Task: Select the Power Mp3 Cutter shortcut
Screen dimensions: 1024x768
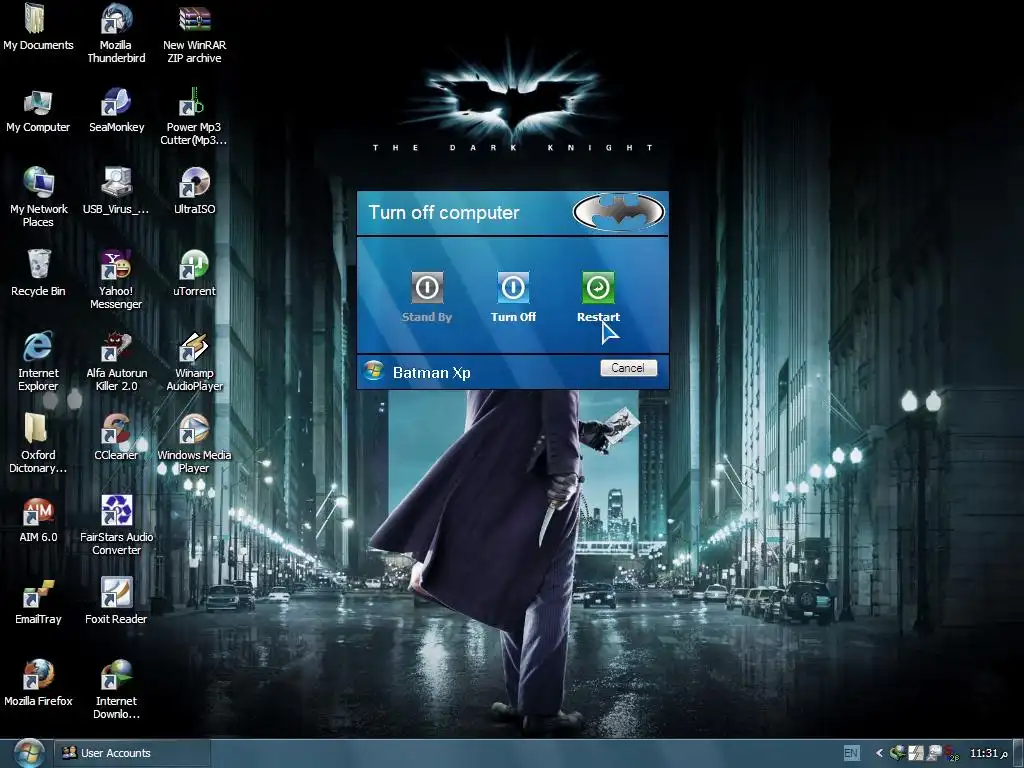Action: pos(194,116)
